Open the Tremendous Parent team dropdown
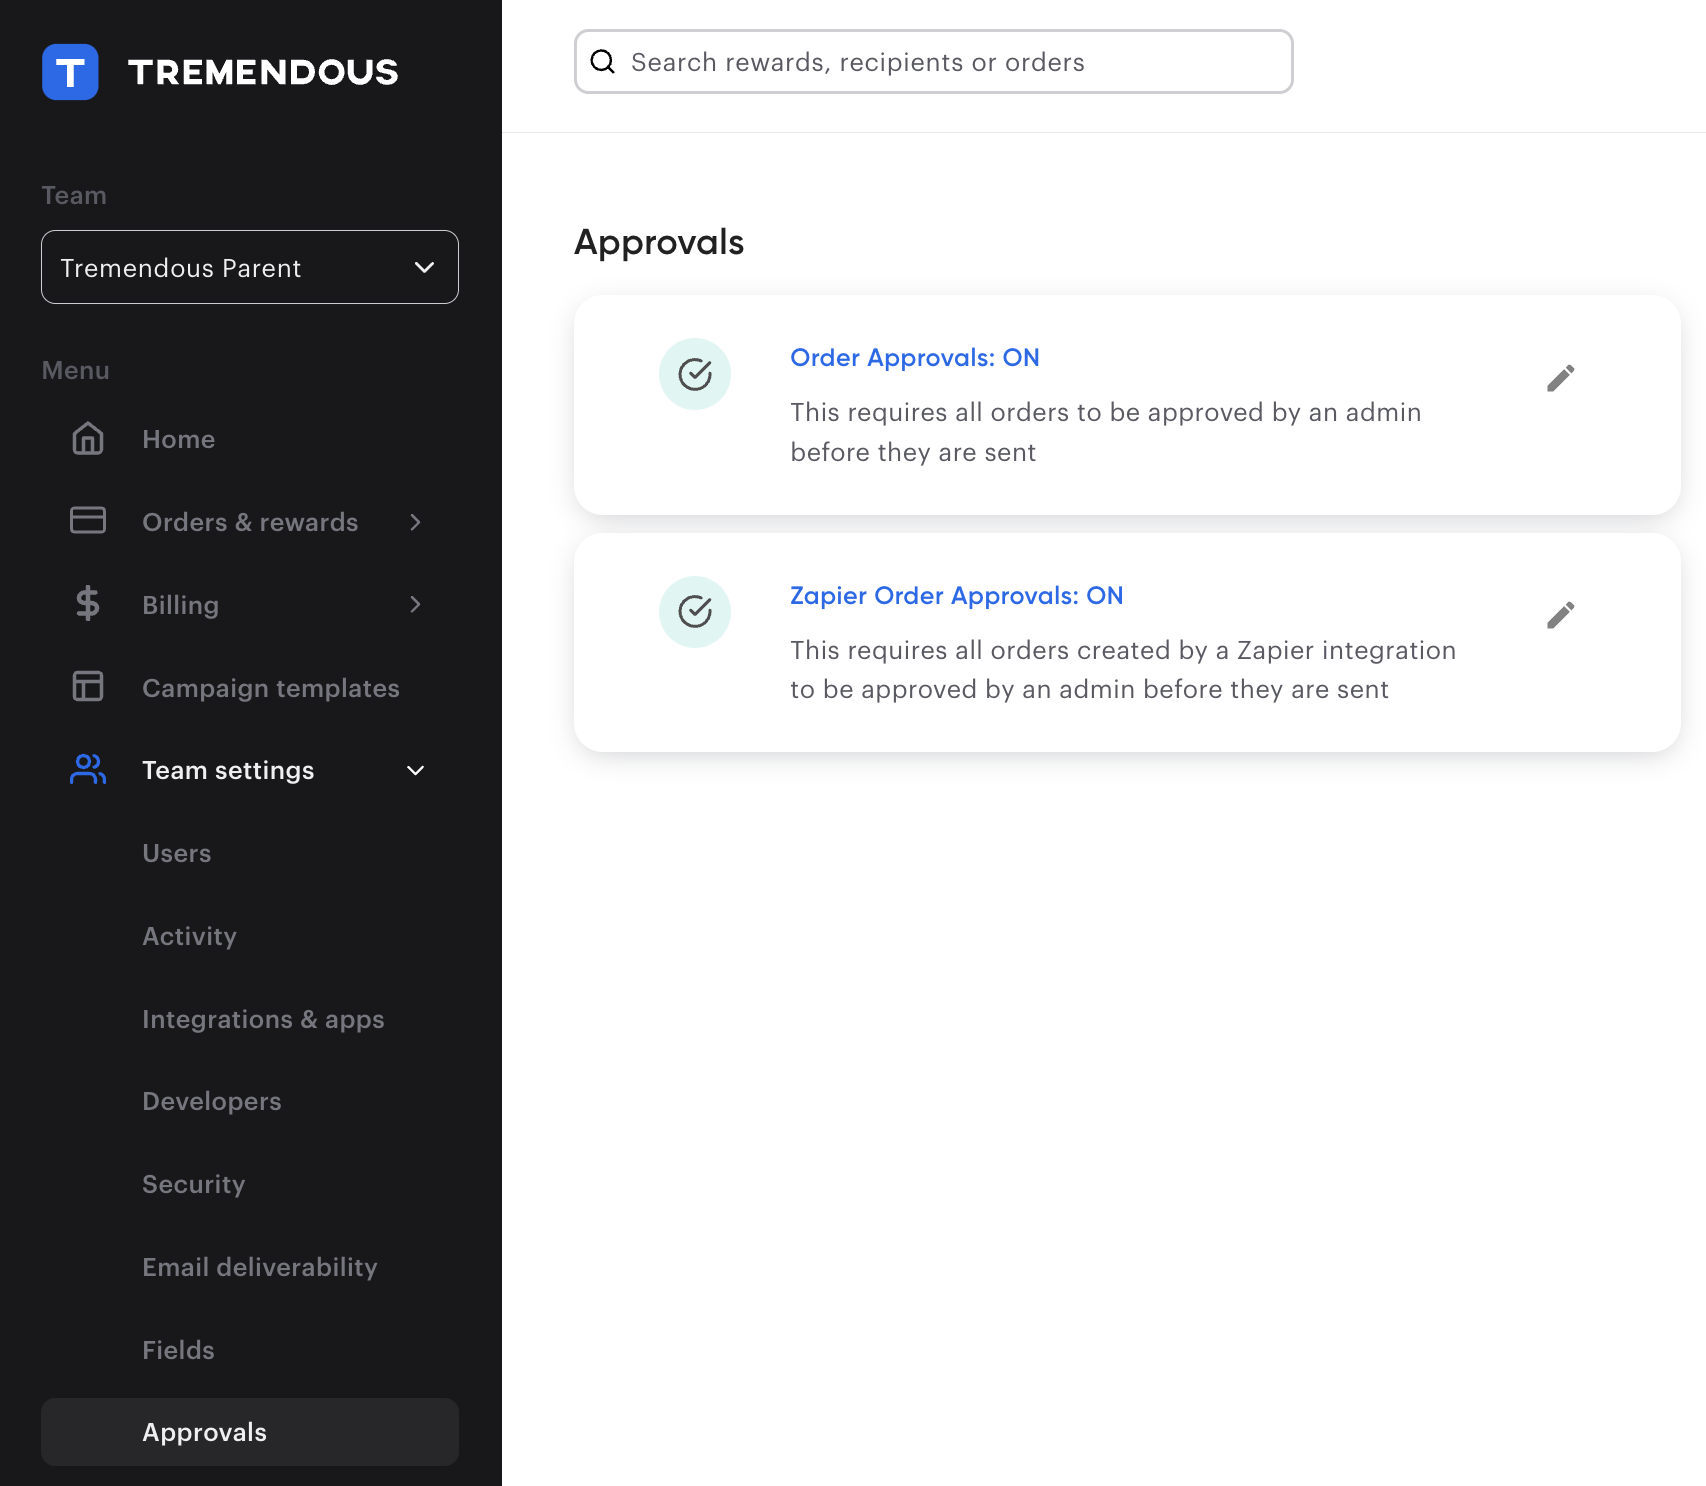The image size is (1706, 1486). coord(250,267)
